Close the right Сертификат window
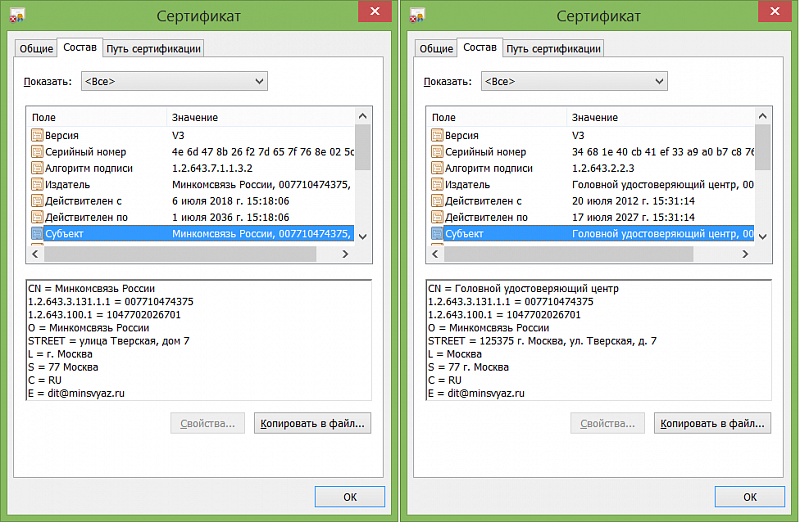 click(774, 11)
